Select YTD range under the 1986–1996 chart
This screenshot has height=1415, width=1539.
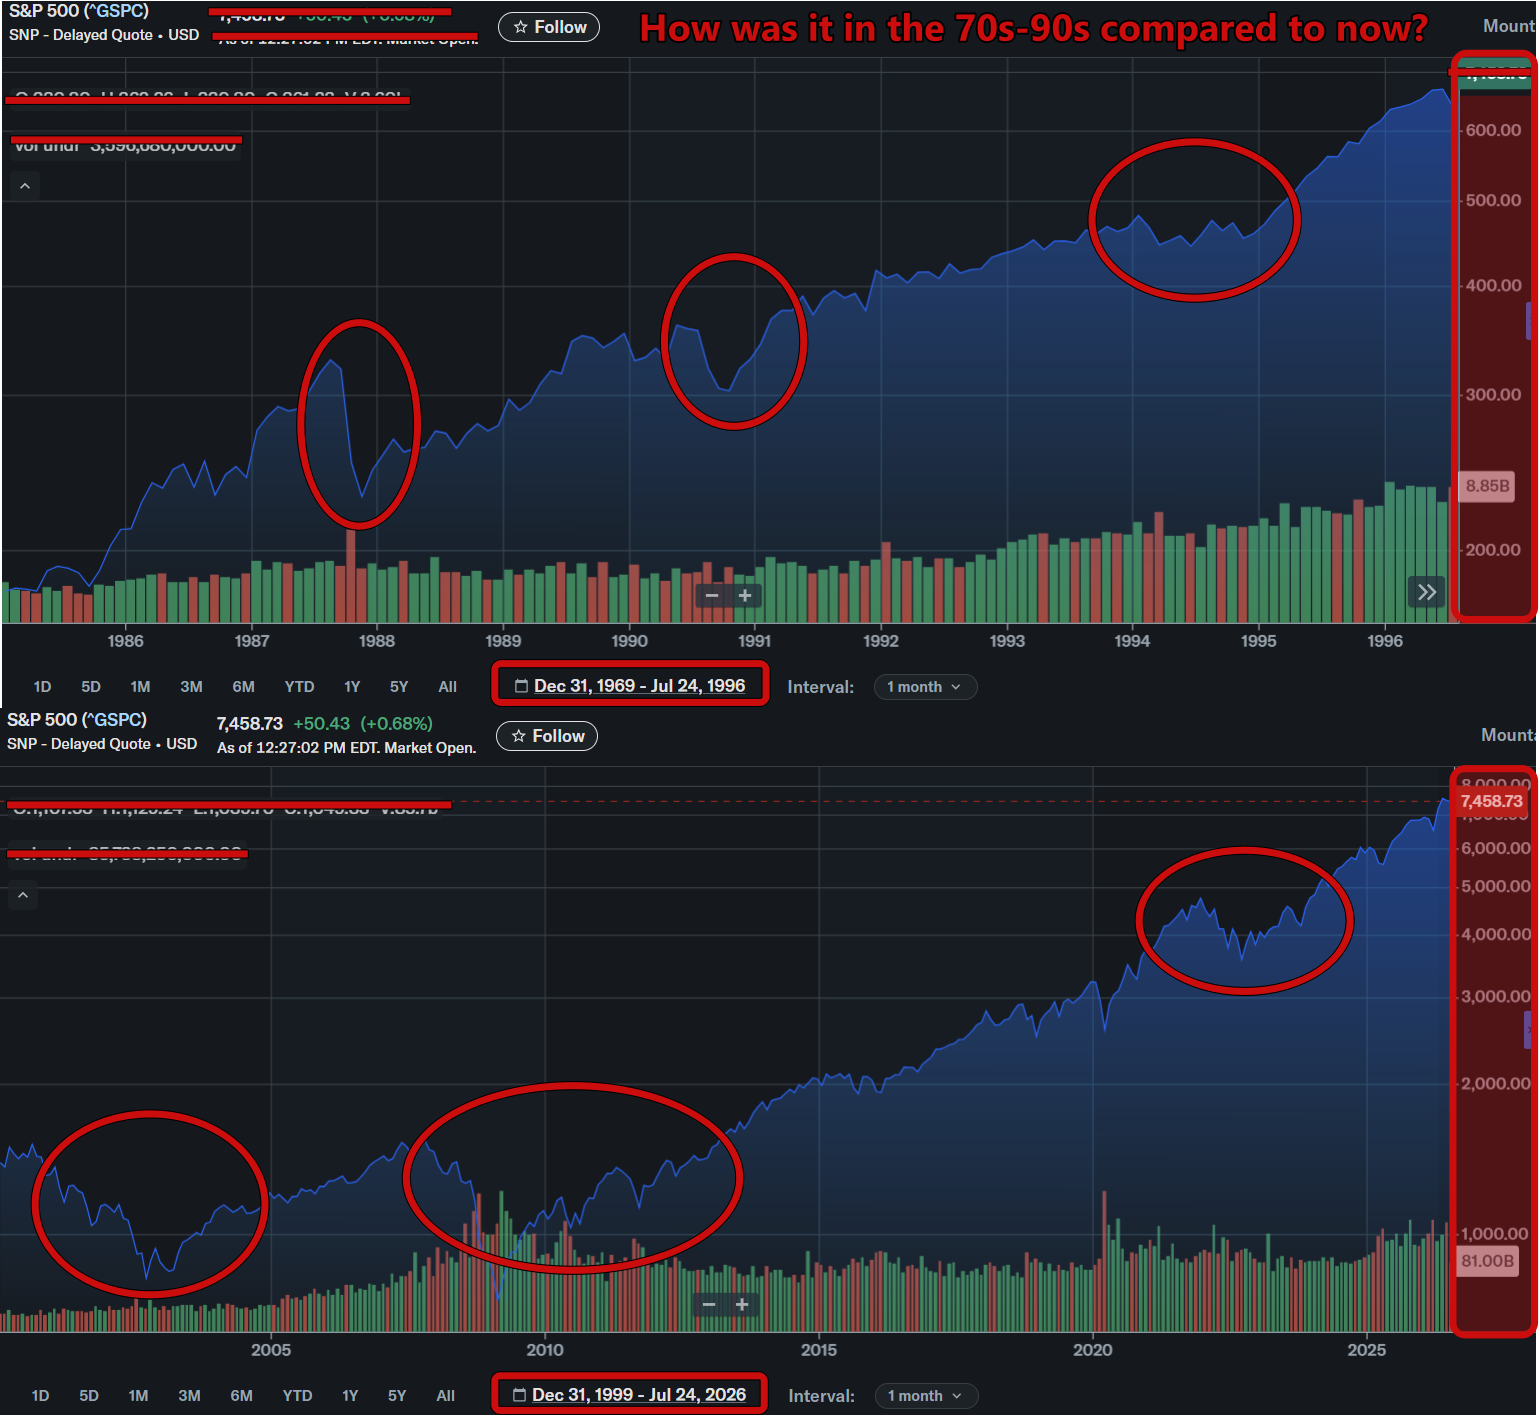(x=299, y=687)
